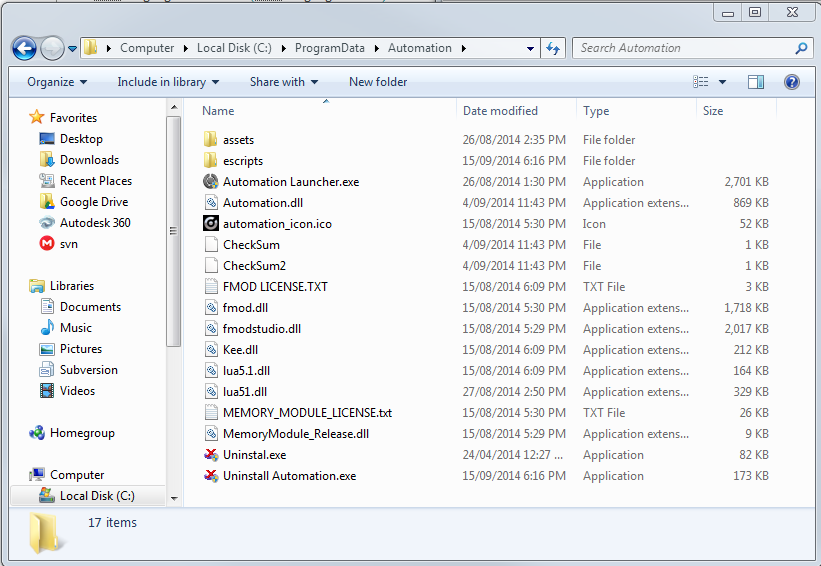
Task: Select the Automation.dll file icon
Action: (210, 203)
